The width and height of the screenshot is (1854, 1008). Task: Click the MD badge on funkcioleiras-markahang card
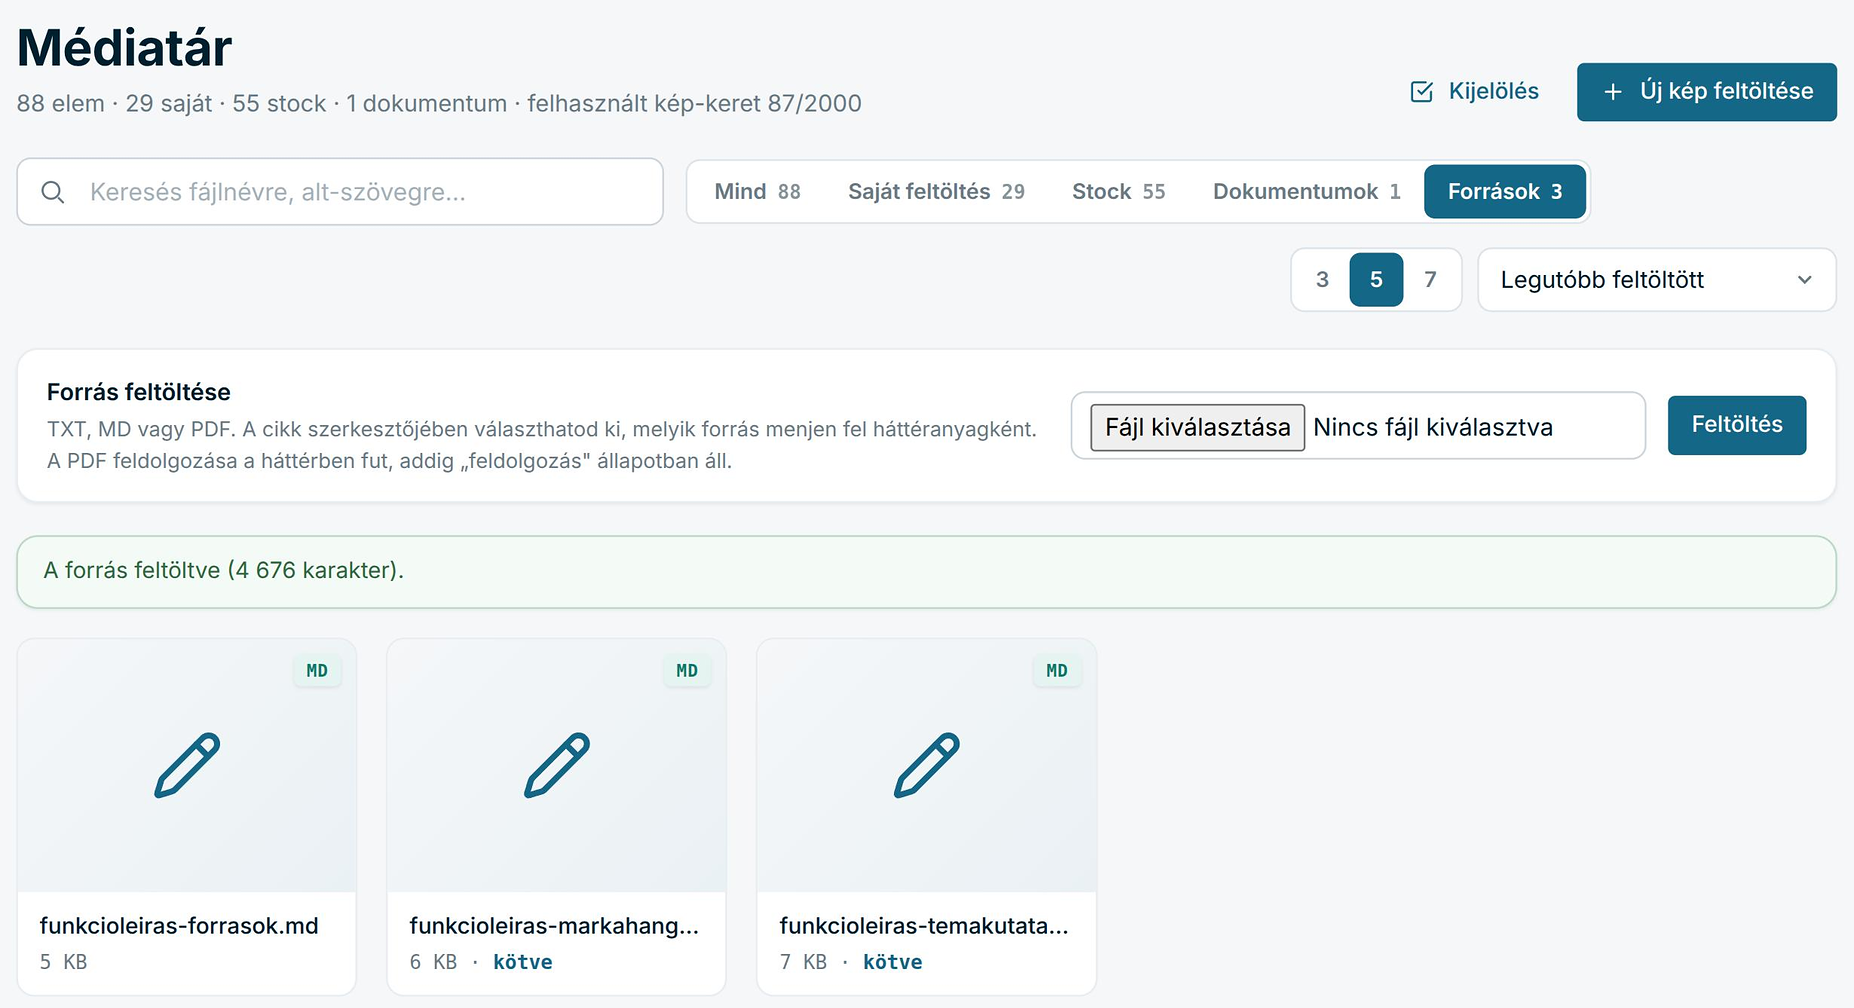tap(687, 671)
